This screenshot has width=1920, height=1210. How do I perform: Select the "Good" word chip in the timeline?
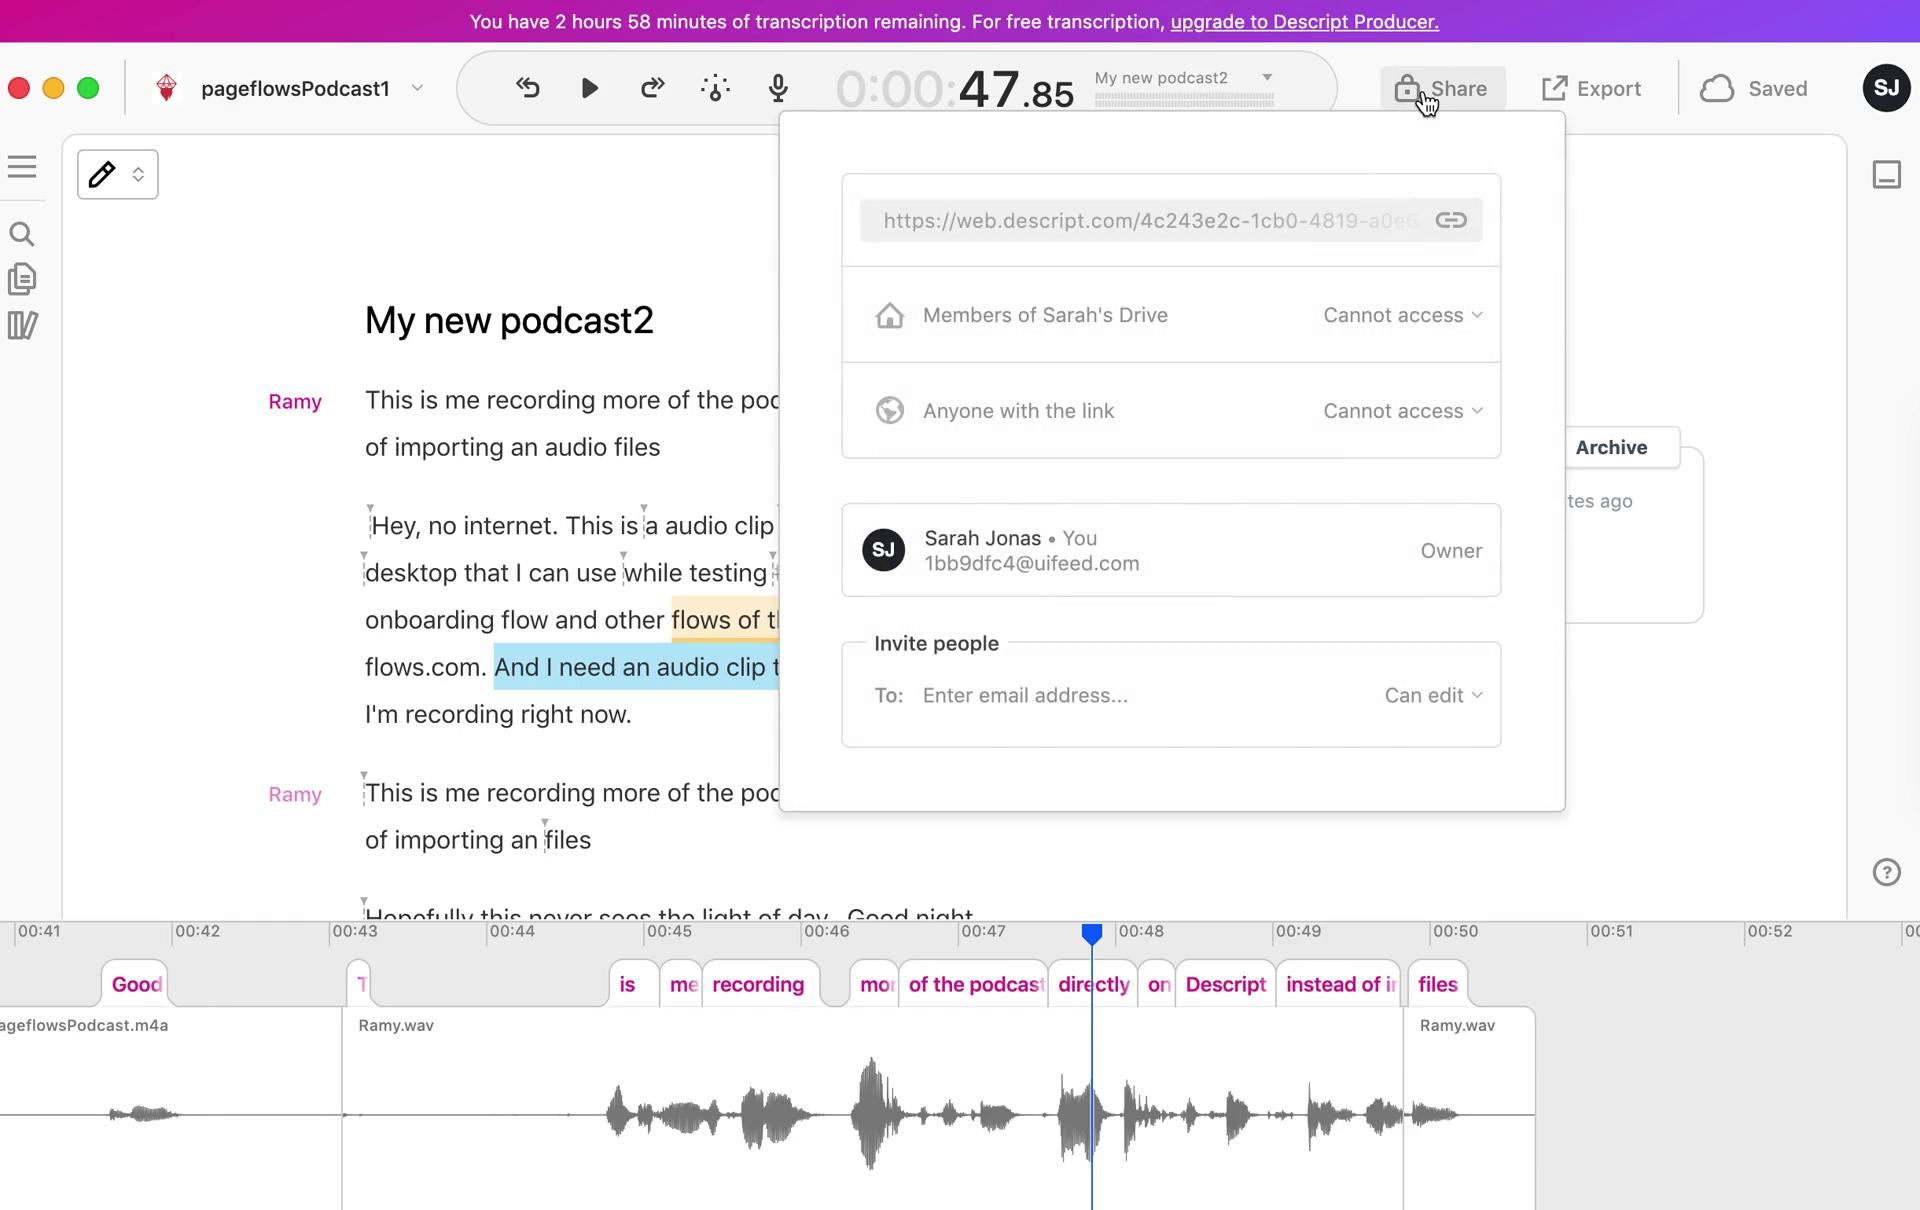pos(136,984)
